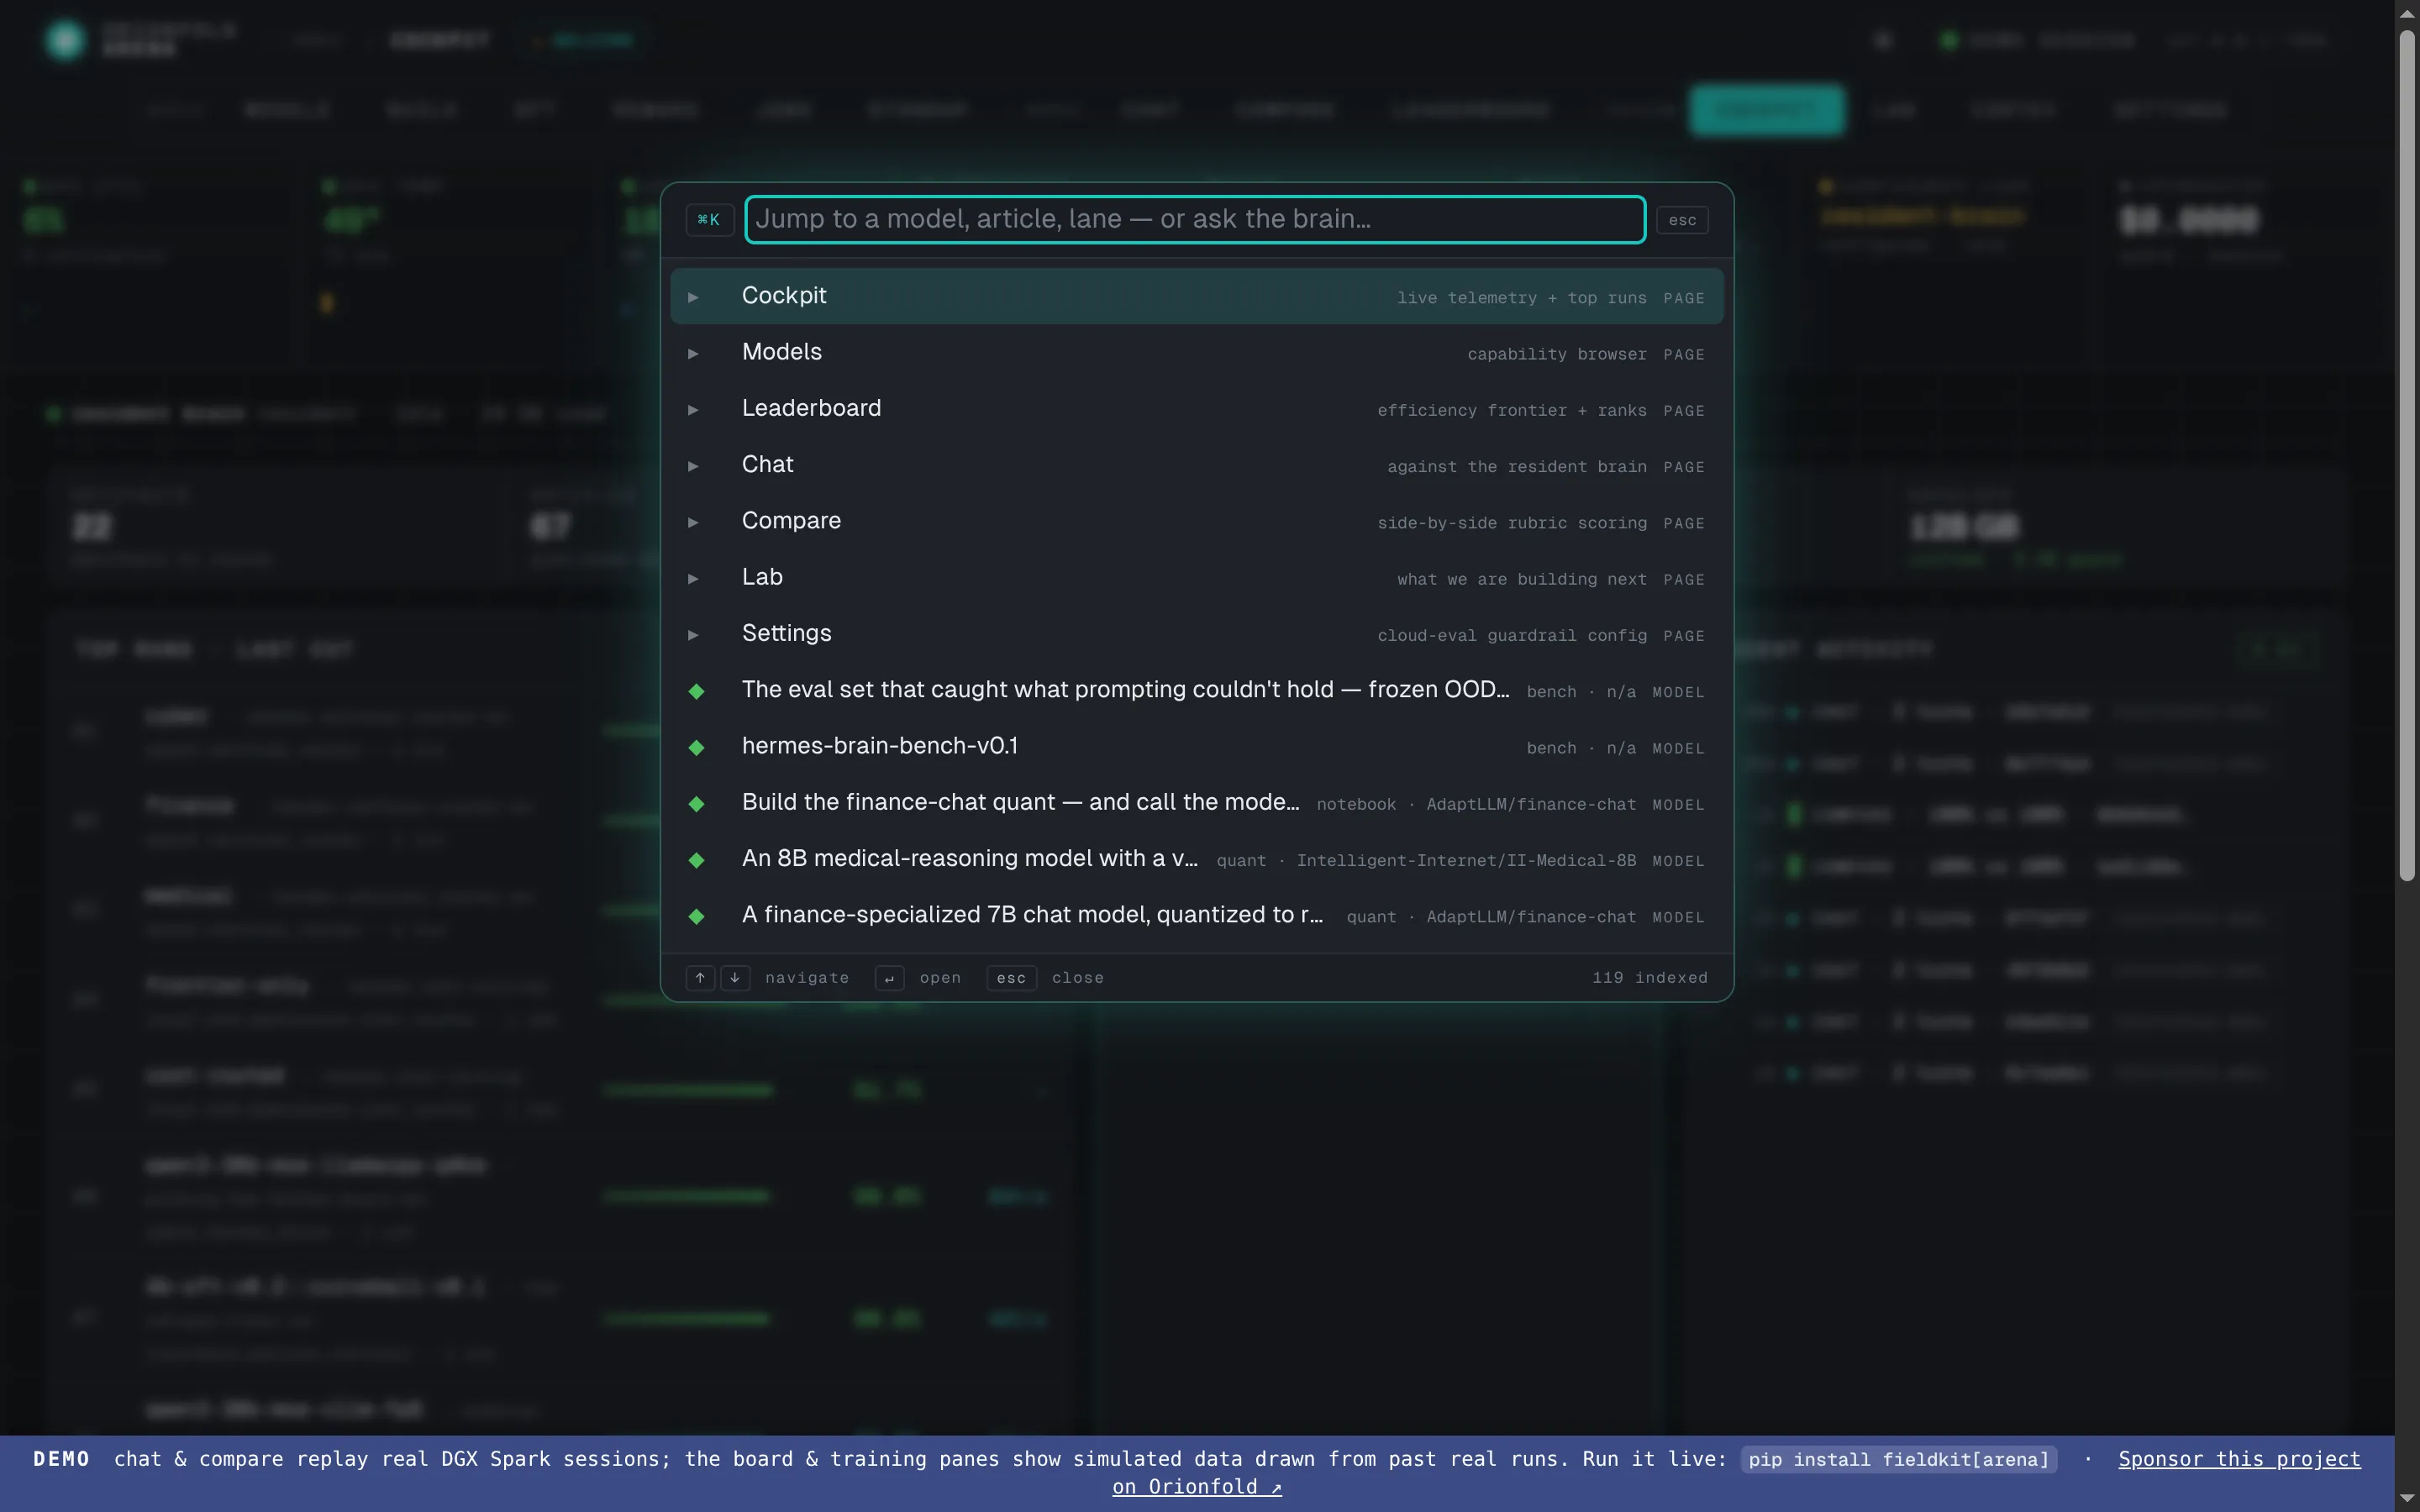The width and height of the screenshot is (2420, 1512).
Task: Open the Lab page result
Action: (x=1196, y=577)
